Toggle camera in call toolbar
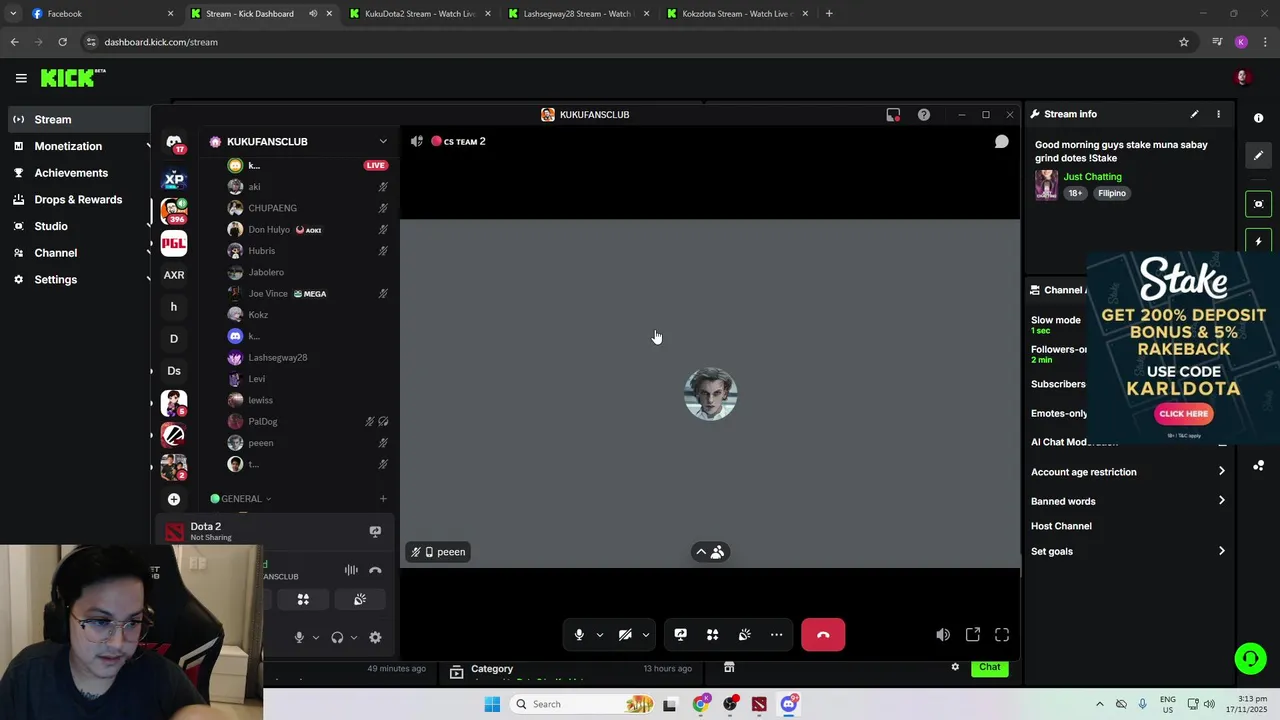1280x720 pixels. (x=625, y=635)
